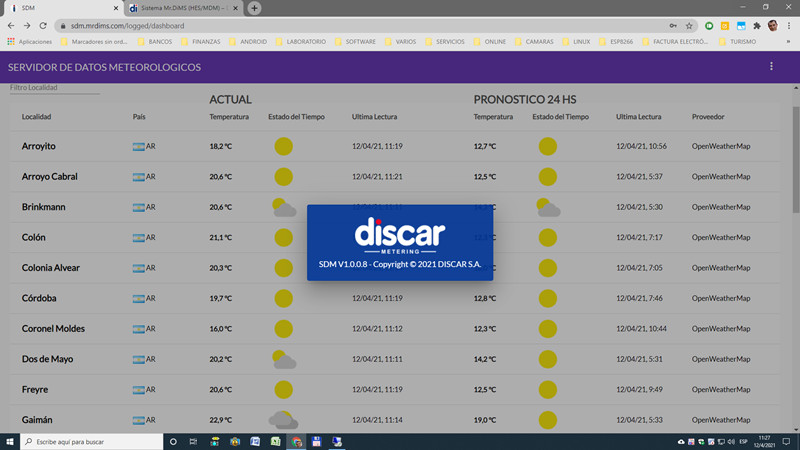Click Arroyito's current weather sun icon
This screenshot has height=450, width=800.
coord(284,146)
